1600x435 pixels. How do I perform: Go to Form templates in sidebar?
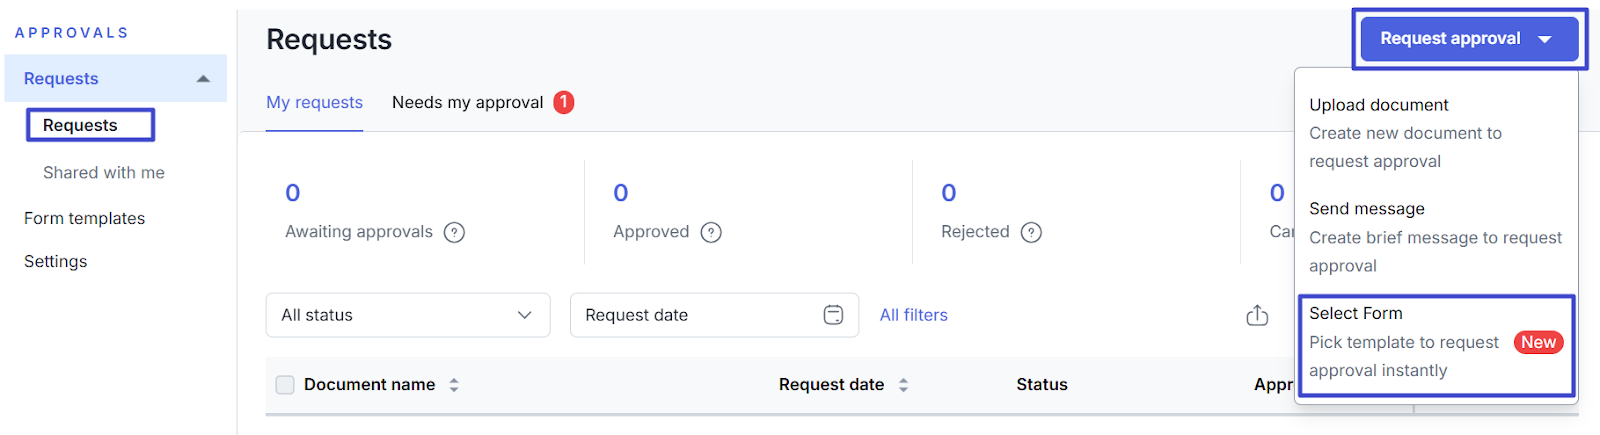(x=84, y=218)
